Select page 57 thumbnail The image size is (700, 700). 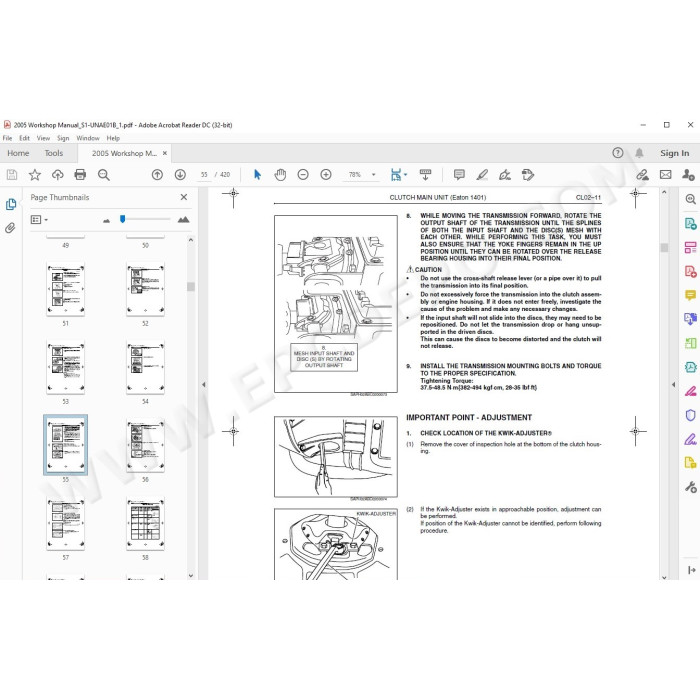(x=66, y=523)
